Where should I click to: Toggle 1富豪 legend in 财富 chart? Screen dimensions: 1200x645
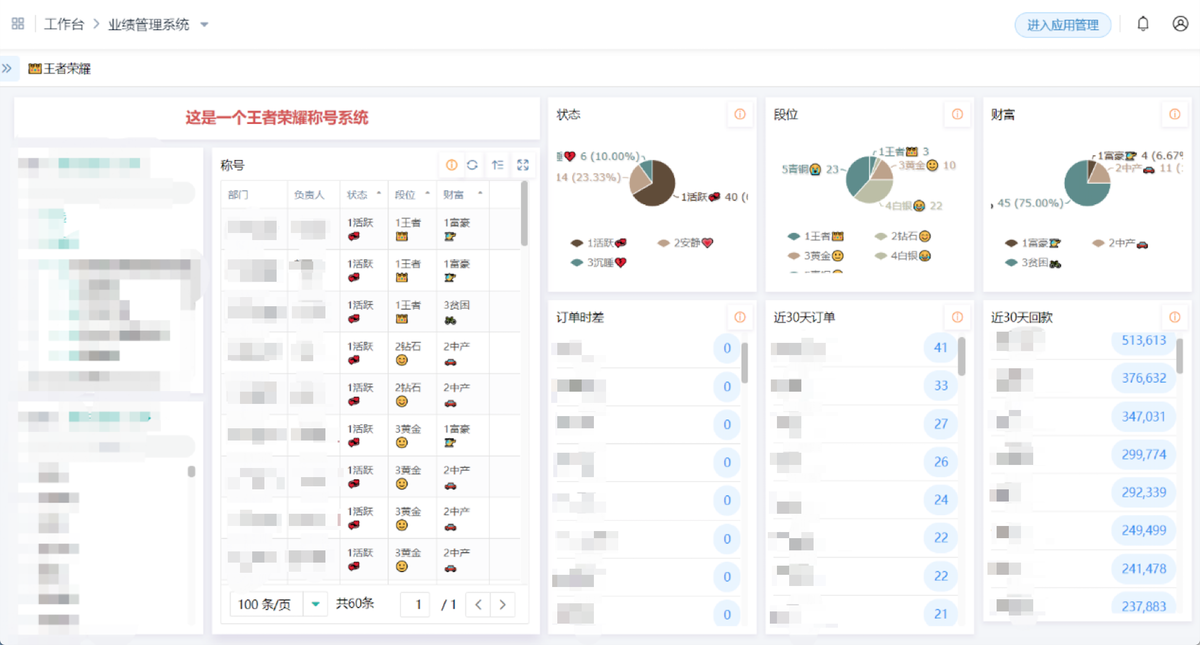[1034, 243]
